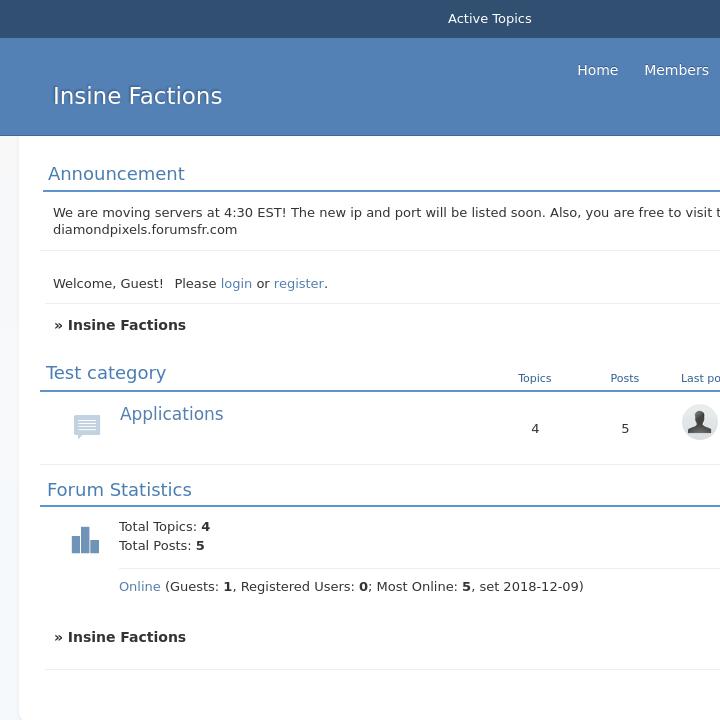Viewport: 720px width, 720px height.
Task: Click the Forum Statistics heading
Action: [x=119, y=490]
